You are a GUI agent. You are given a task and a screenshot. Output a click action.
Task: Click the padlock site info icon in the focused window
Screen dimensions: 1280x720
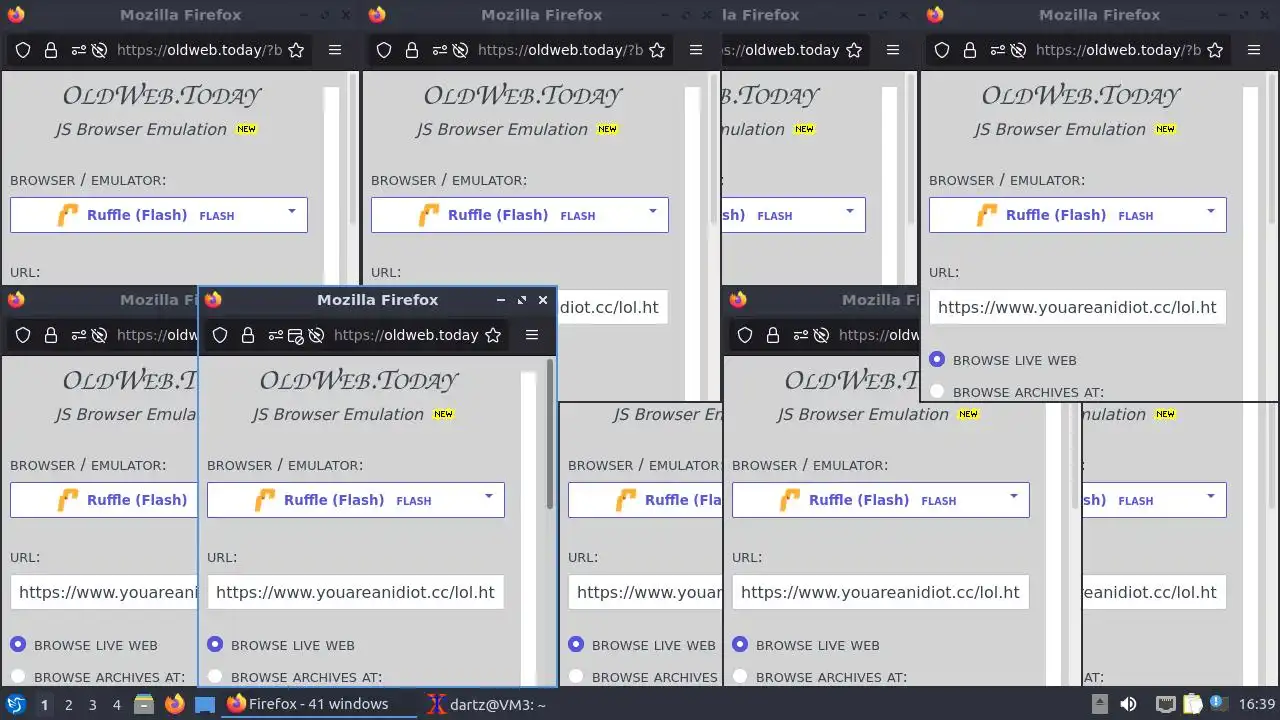coord(248,335)
